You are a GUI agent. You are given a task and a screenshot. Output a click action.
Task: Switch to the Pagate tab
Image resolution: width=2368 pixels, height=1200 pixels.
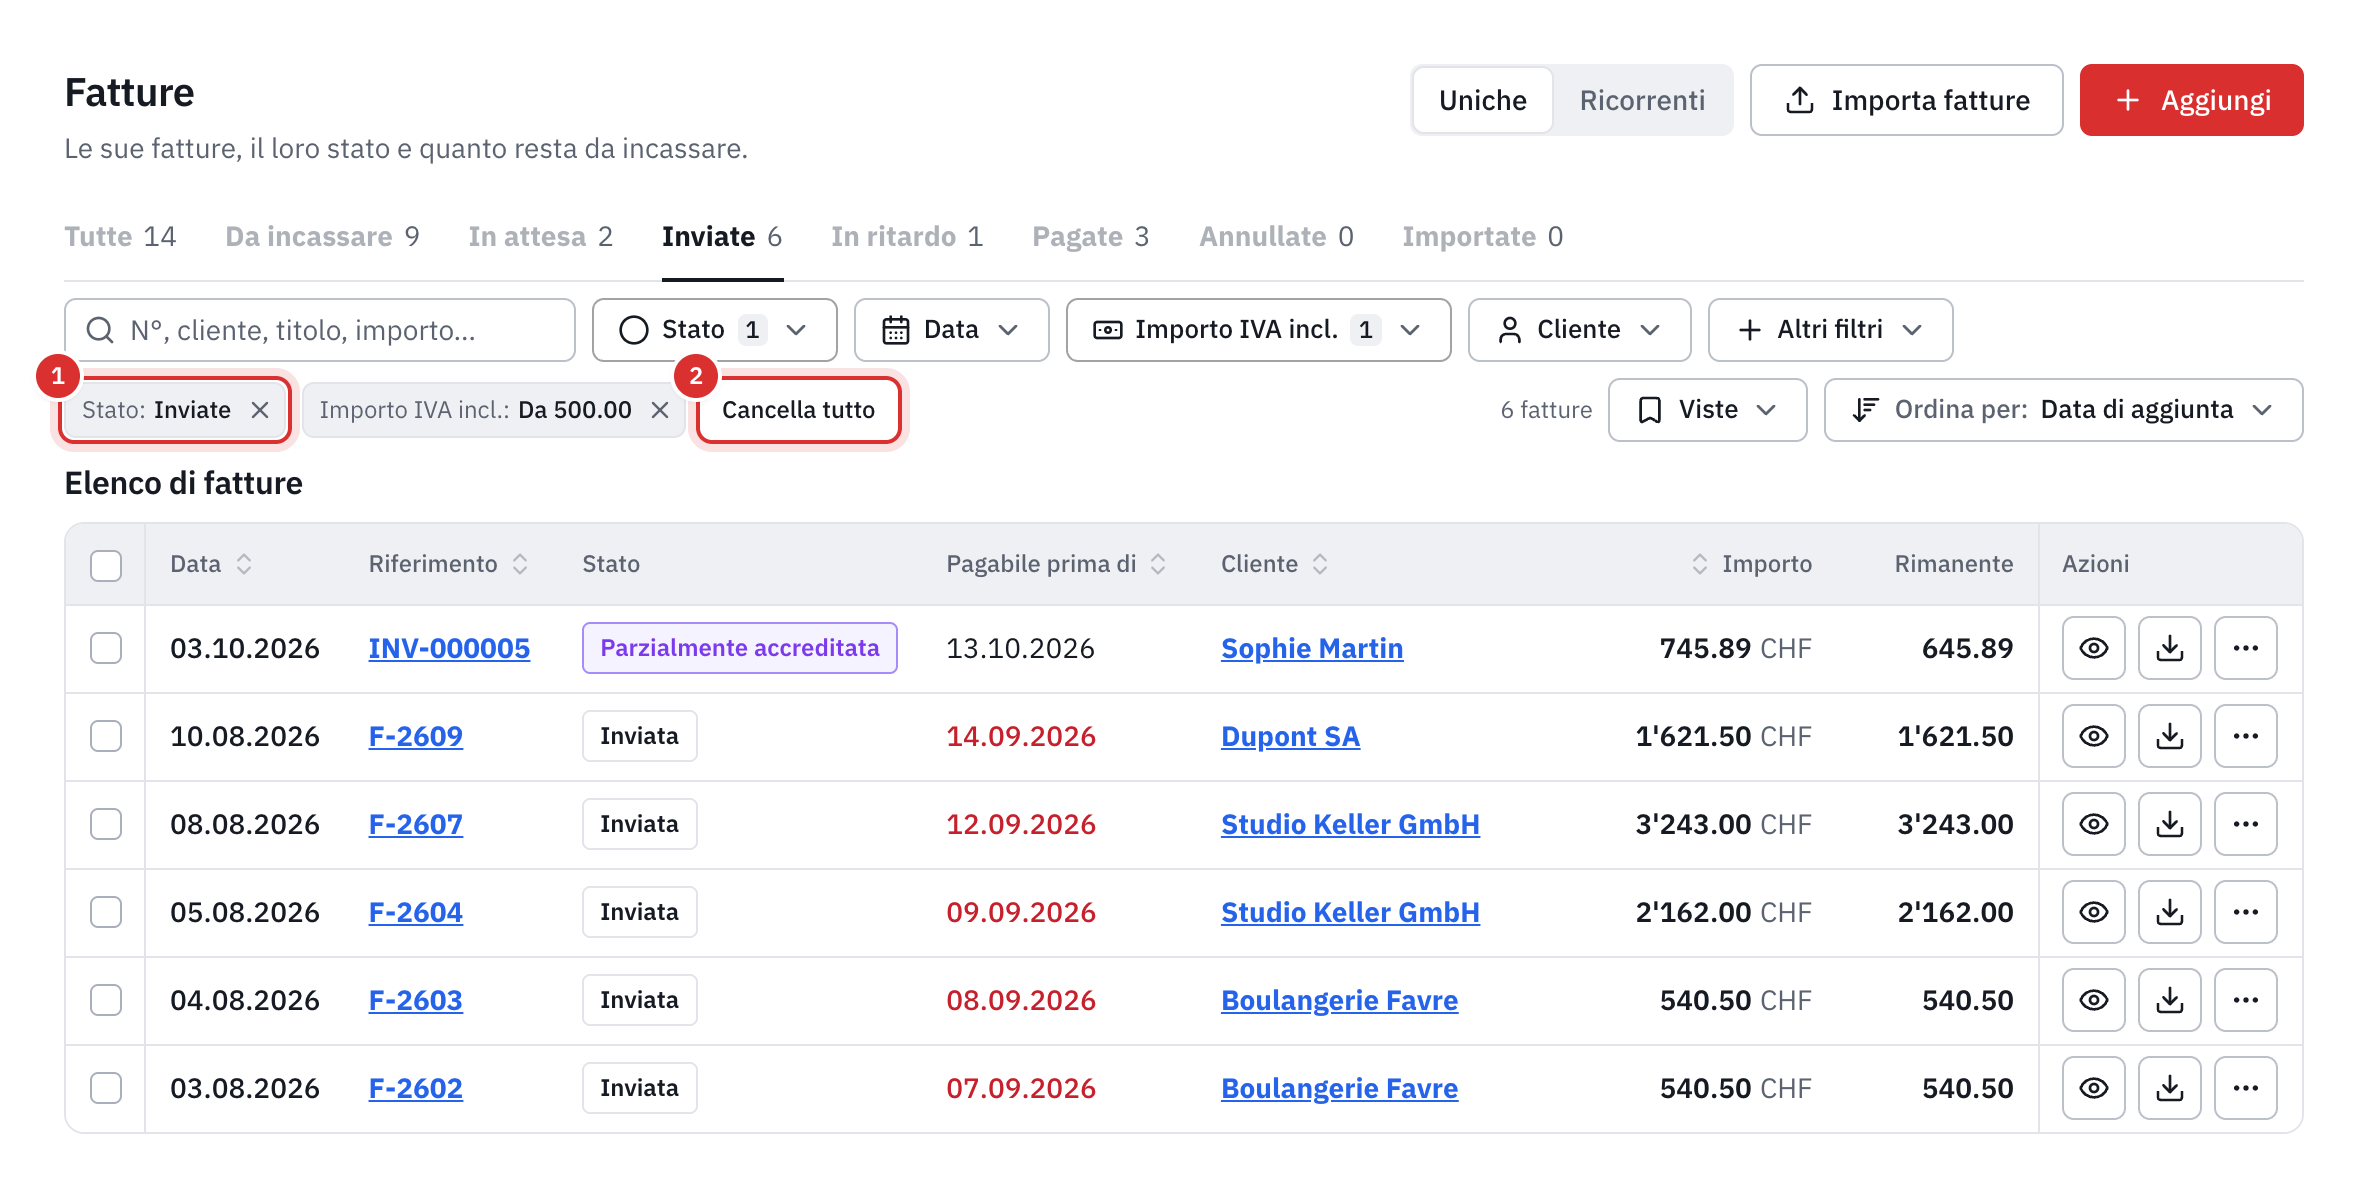1090,237
